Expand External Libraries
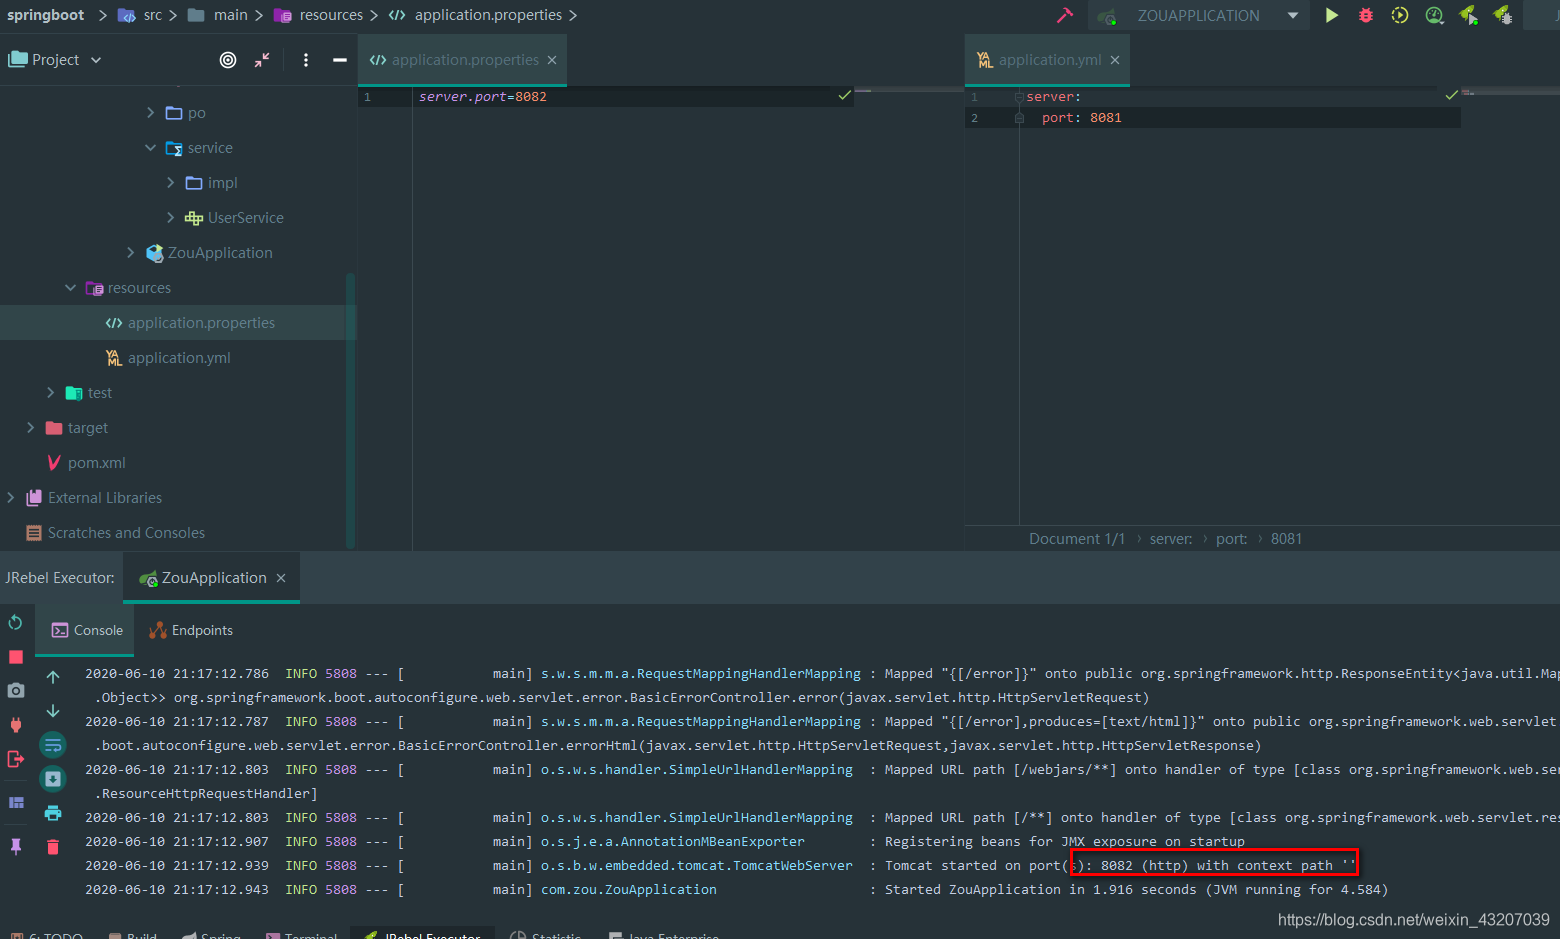The width and height of the screenshot is (1560, 939). click(x=11, y=498)
